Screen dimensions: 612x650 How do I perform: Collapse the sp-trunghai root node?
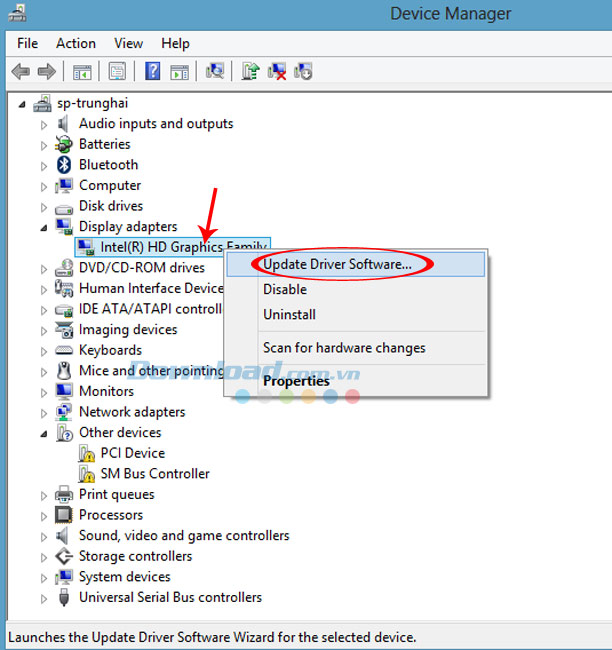point(22,104)
